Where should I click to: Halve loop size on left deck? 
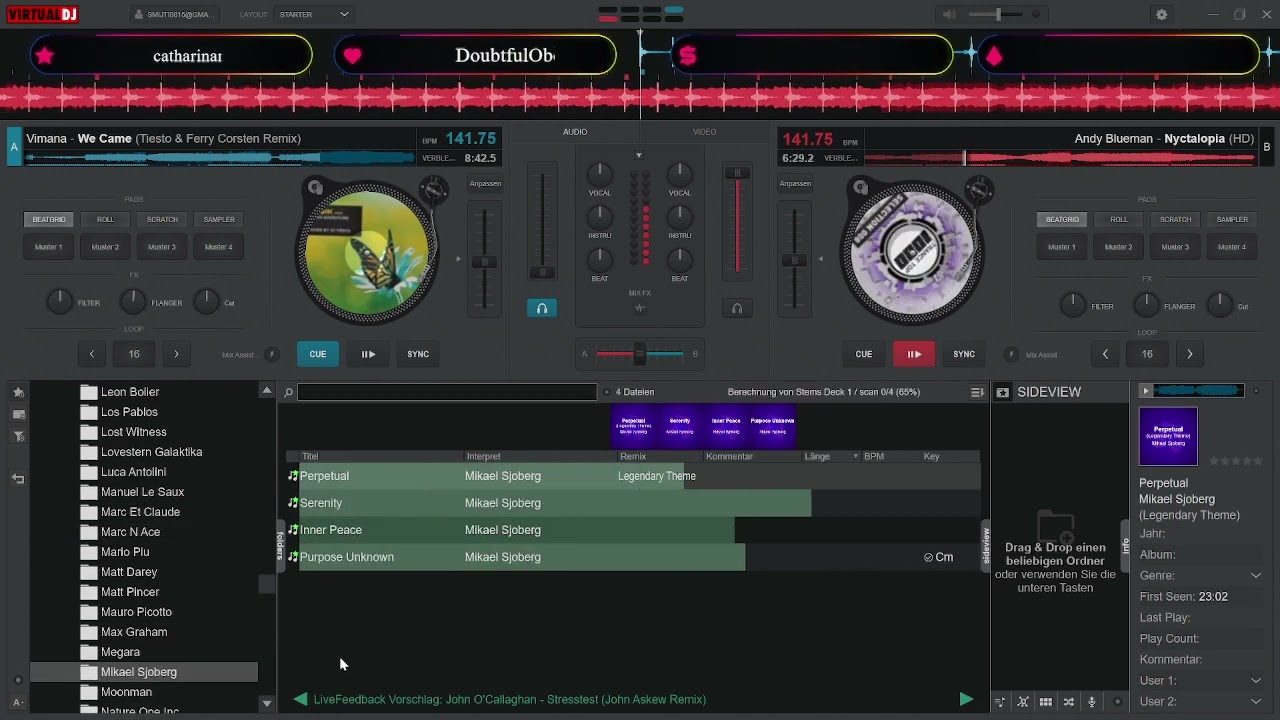(x=92, y=354)
